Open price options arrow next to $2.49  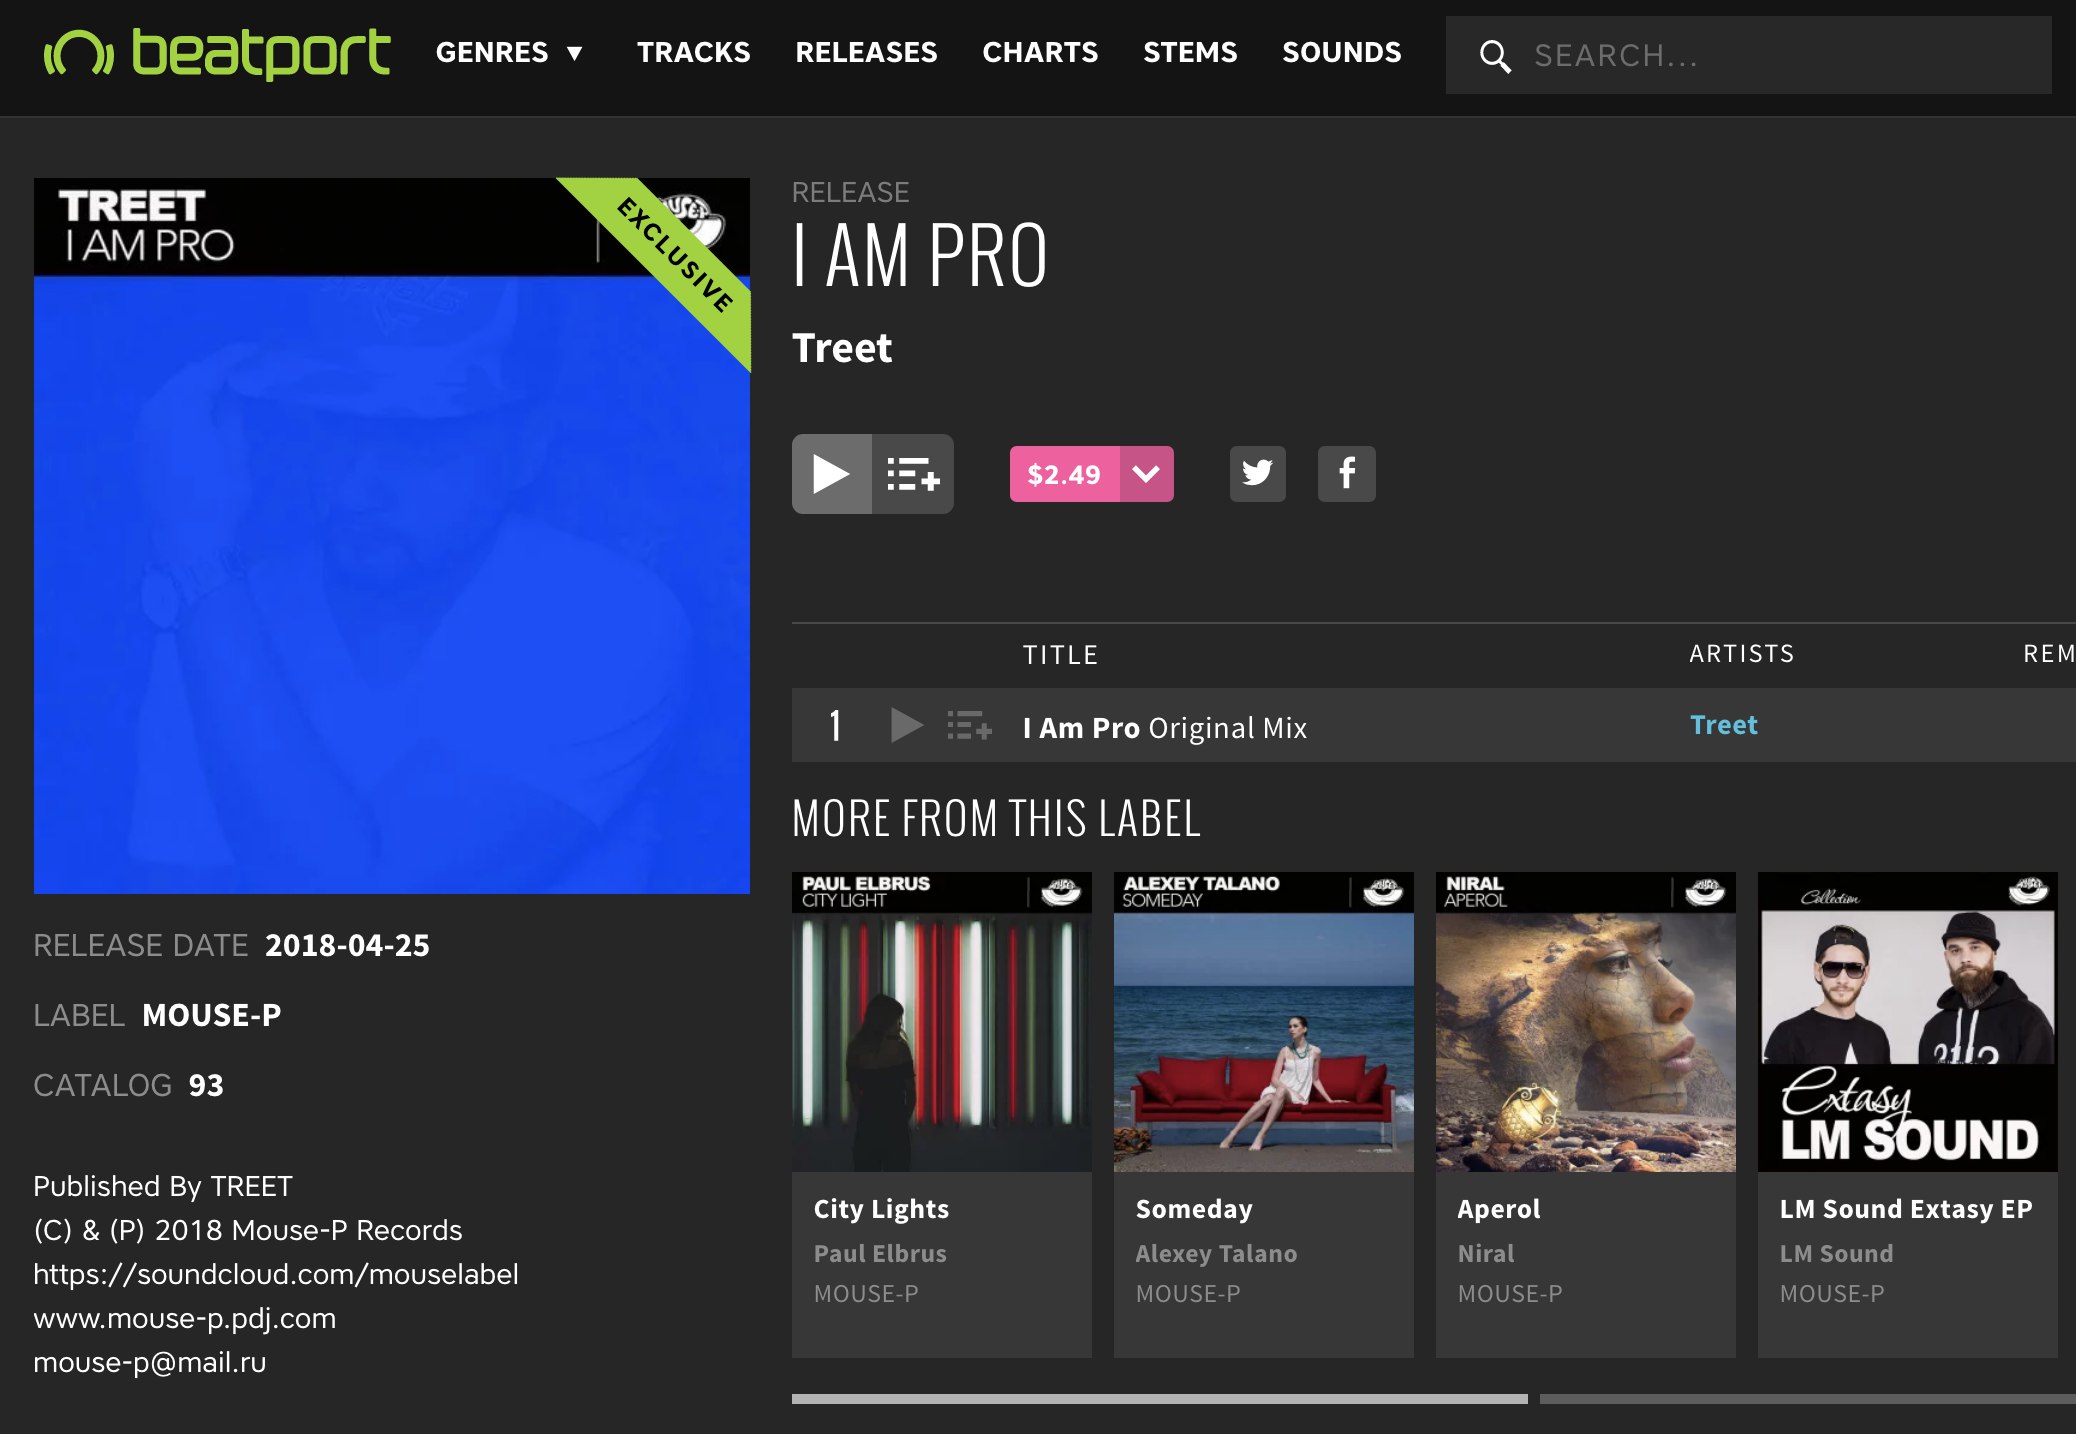click(1146, 474)
